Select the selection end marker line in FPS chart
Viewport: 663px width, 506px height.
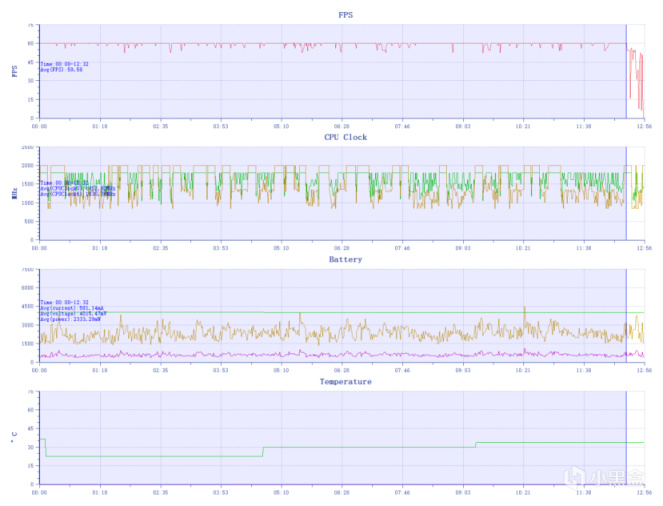626,71
